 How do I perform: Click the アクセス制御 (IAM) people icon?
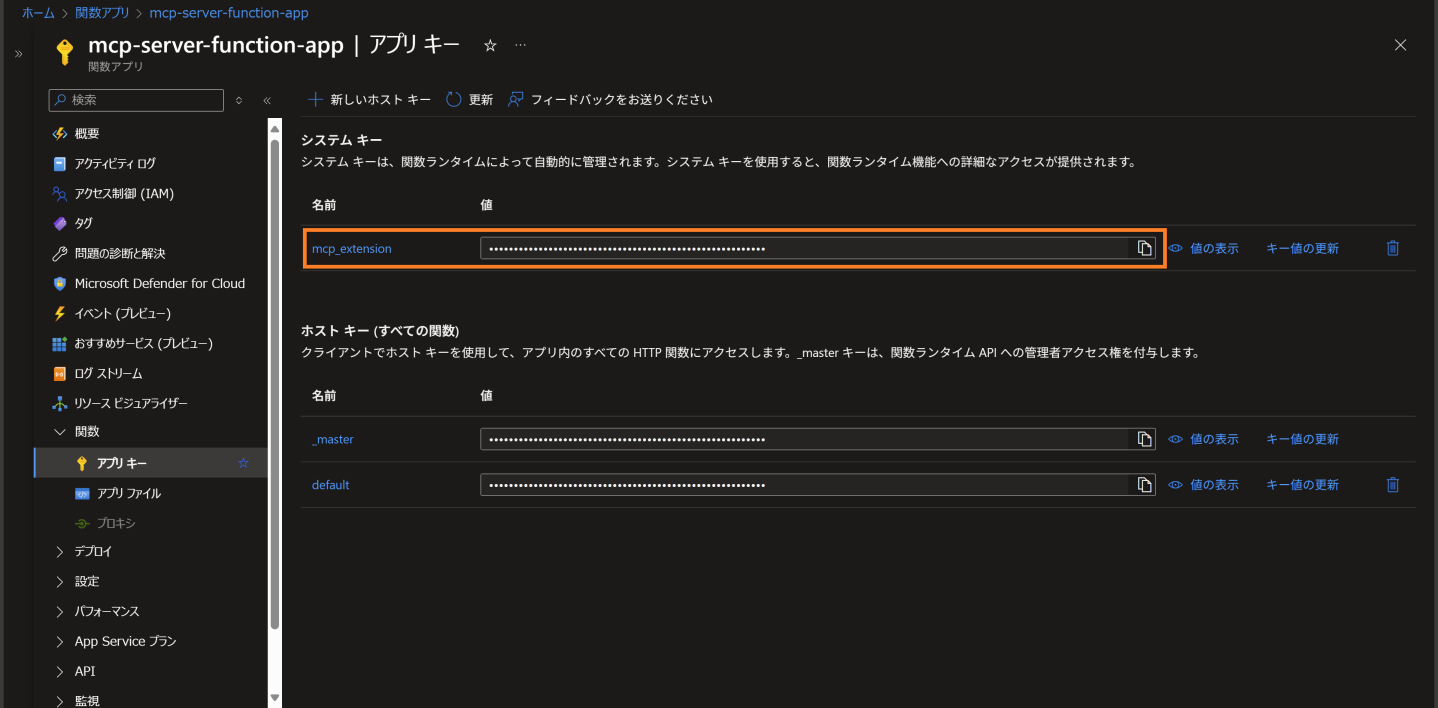(x=59, y=193)
